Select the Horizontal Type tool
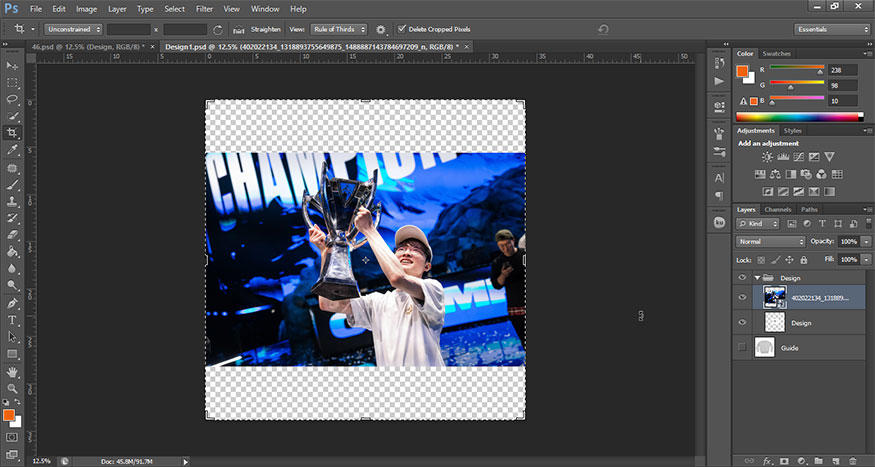 [x=12, y=320]
